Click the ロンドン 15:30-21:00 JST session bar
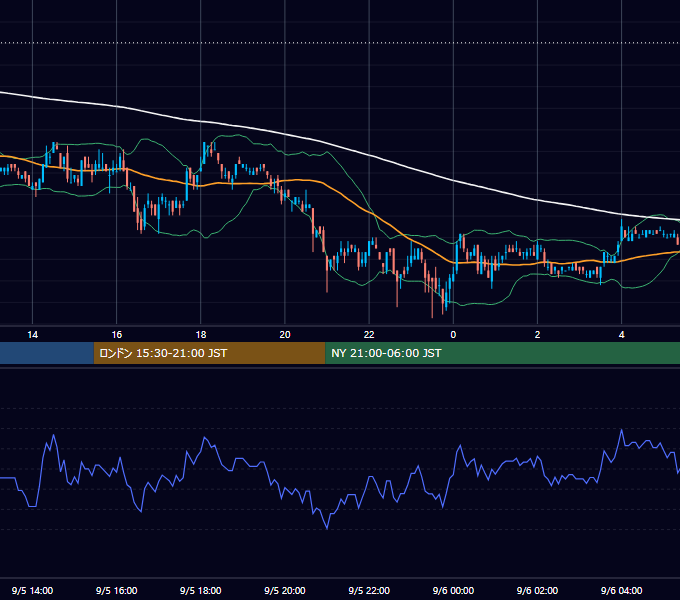This screenshot has height=600, width=680. coord(209,353)
